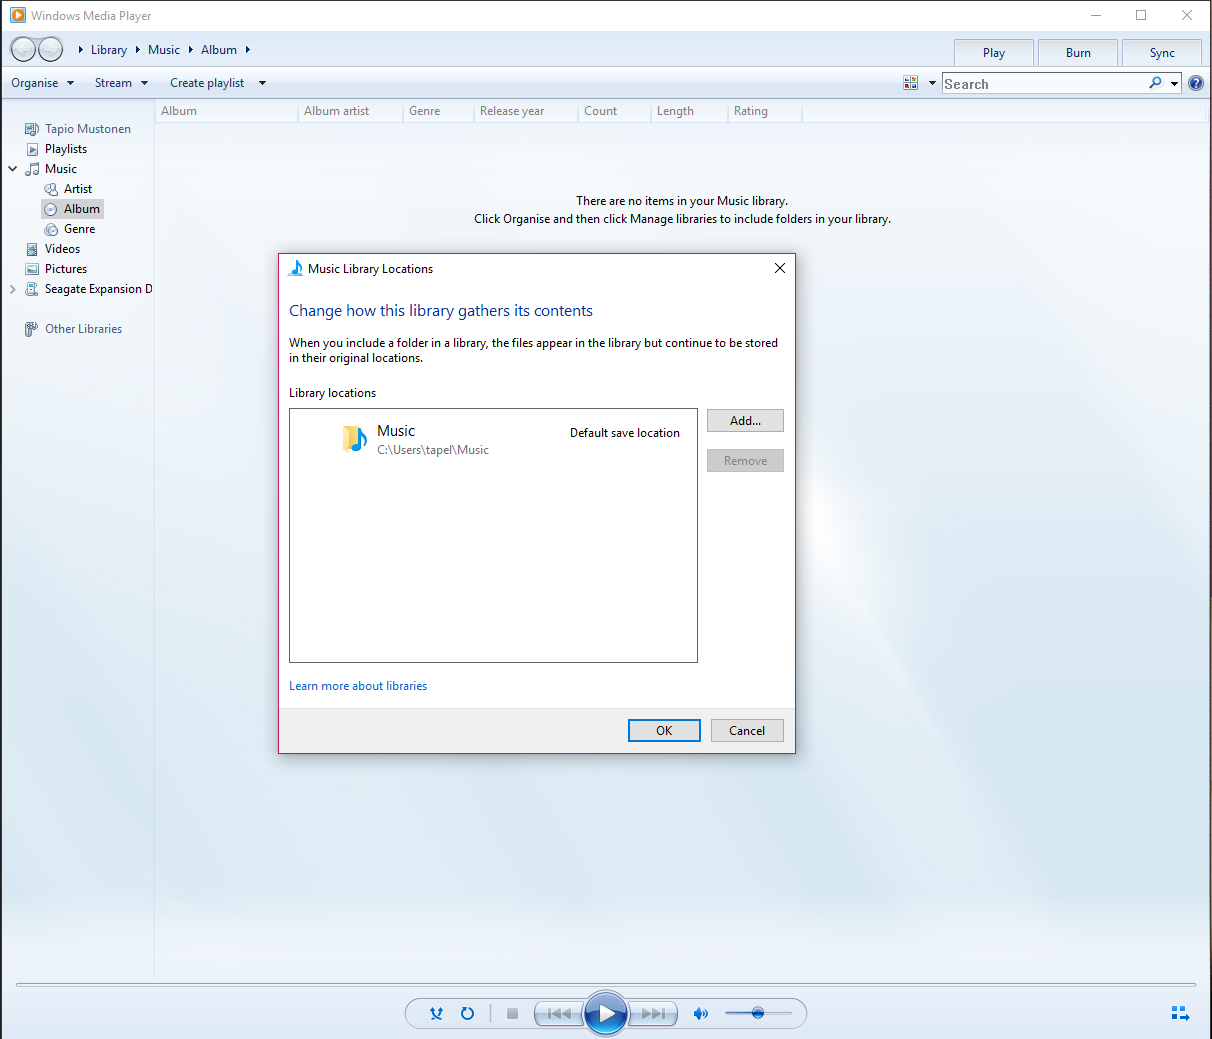This screenshot has height=1039, width=1212.
Task: Click the back navigation arrow
Action: [23, 49]
